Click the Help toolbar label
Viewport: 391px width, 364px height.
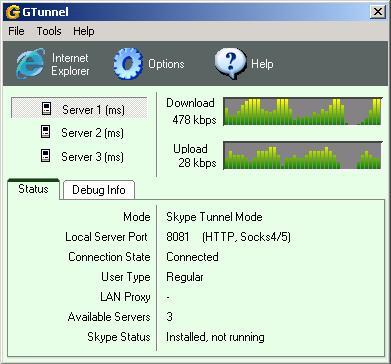262,64
